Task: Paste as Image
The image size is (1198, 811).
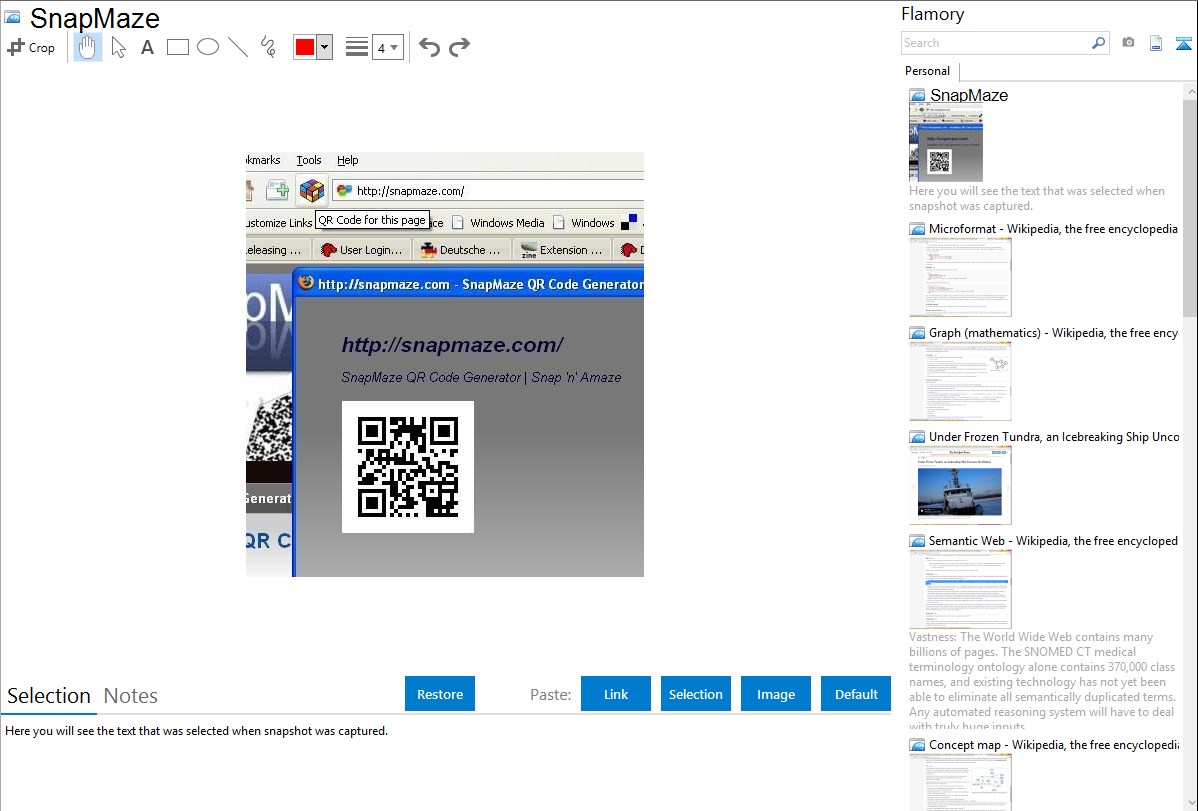Action: pos(776,694)
